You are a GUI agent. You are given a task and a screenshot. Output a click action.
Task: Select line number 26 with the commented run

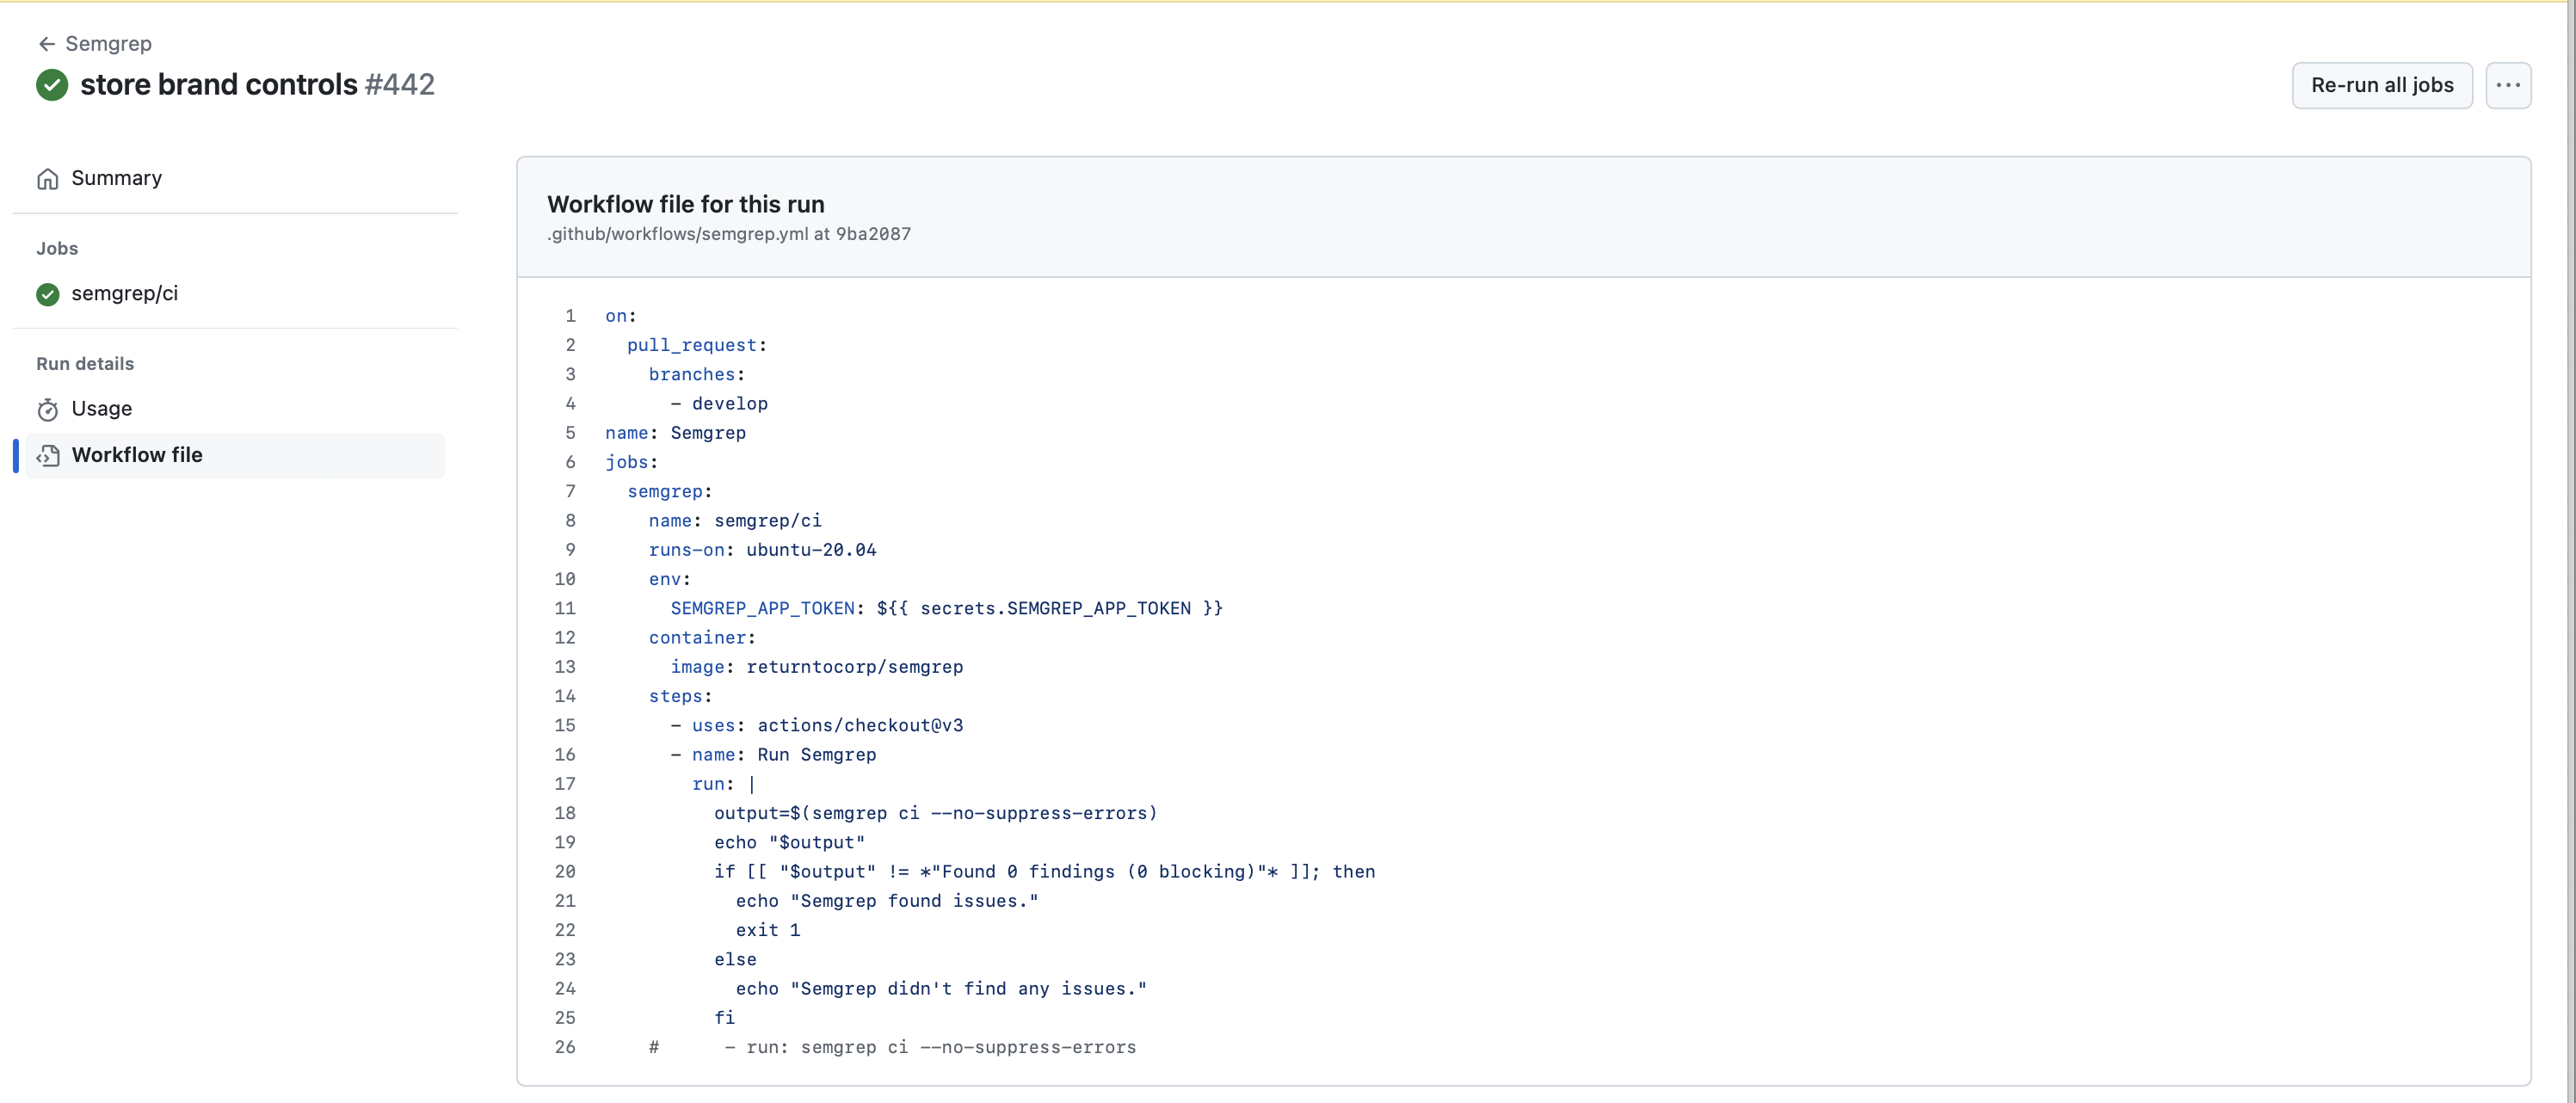click(565, 1047)
